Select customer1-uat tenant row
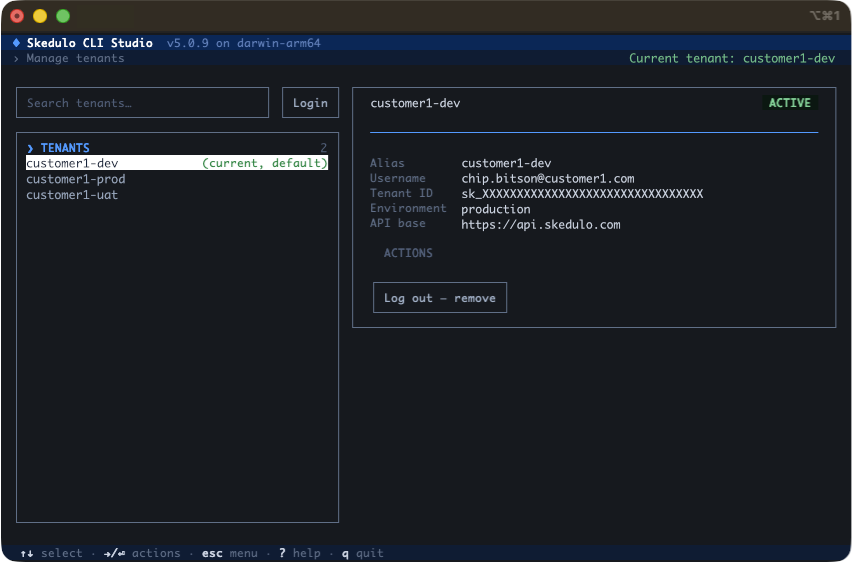This screenshot has width=853, height=563. click(x=177, y=195)
